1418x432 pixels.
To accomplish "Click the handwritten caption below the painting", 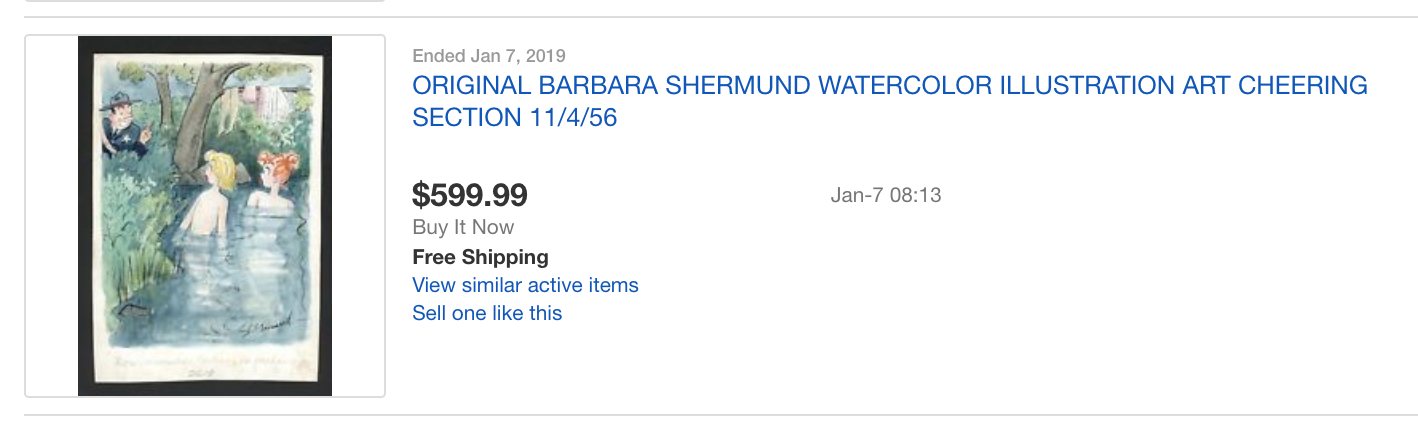I will (x=205, y=360).
